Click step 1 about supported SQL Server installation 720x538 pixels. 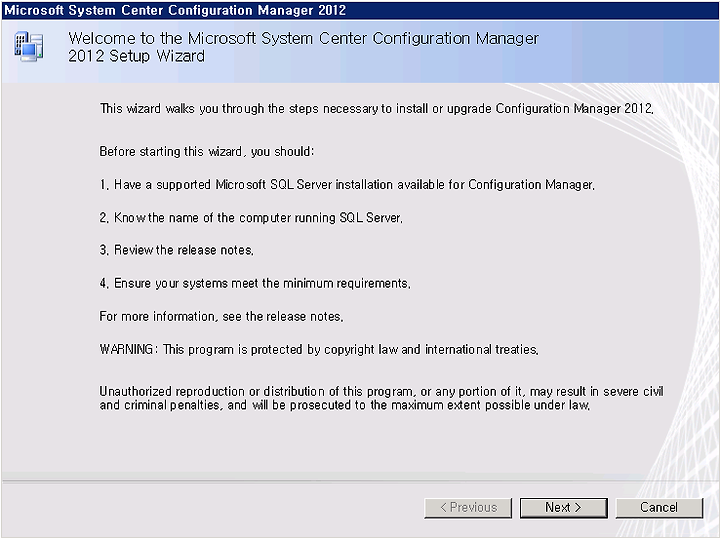coord(347,185)
